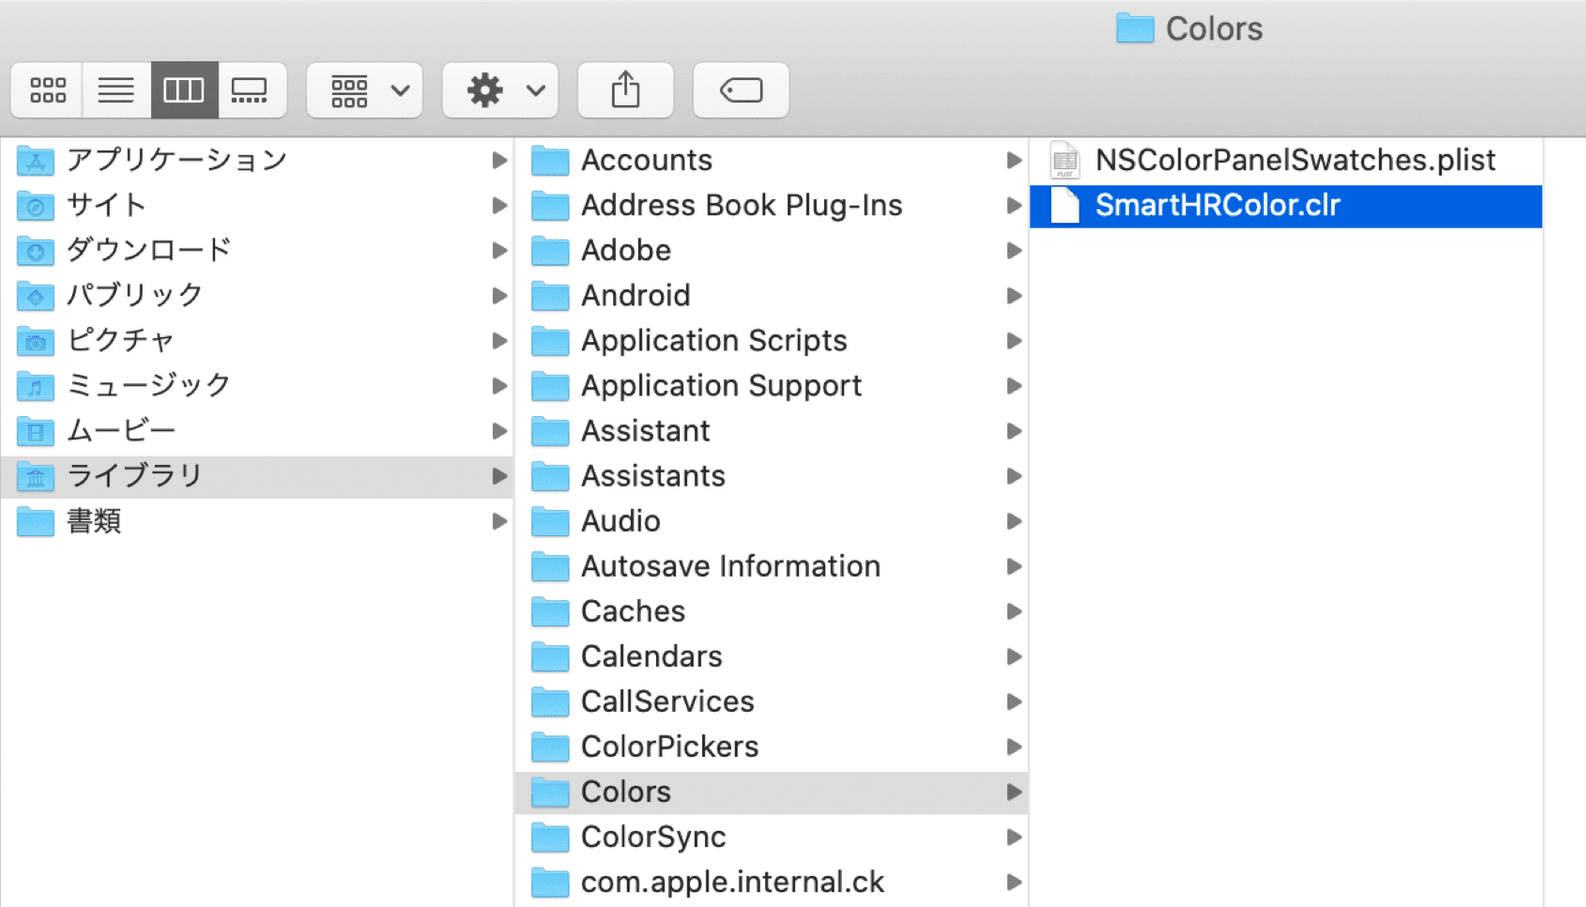
Task: Open the ダウンロード sidebar entry
Action: click(150, 250)
